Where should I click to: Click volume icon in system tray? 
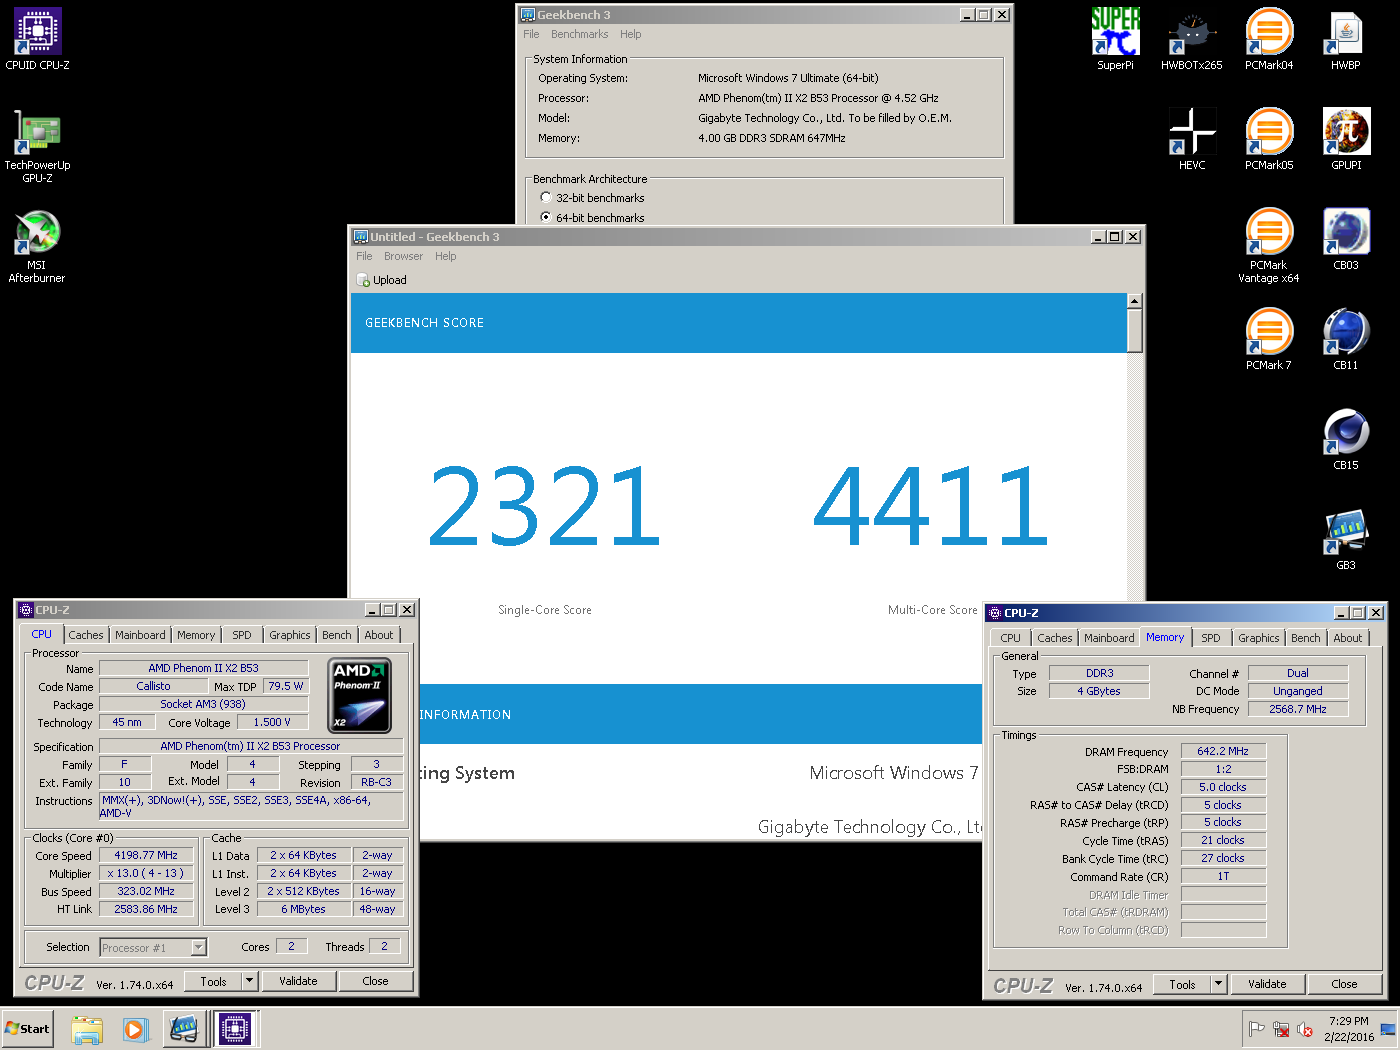coord(1305,1029)
